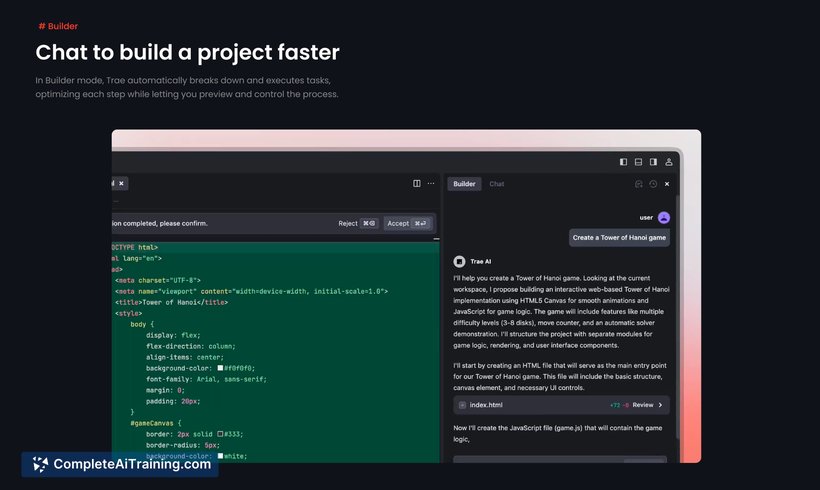Click the chat panel scrollbar

point(678,316)
